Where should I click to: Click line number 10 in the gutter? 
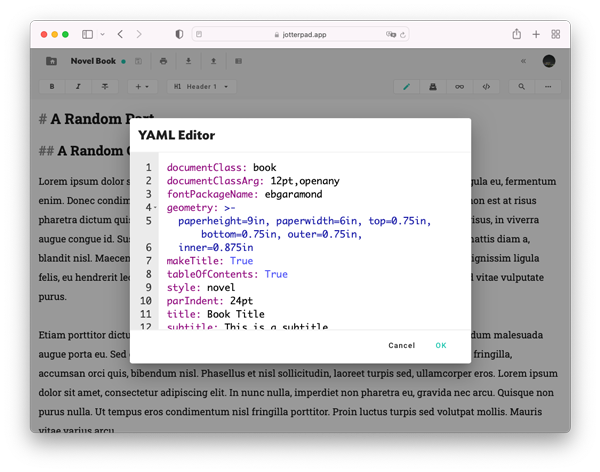coord(146,301)
